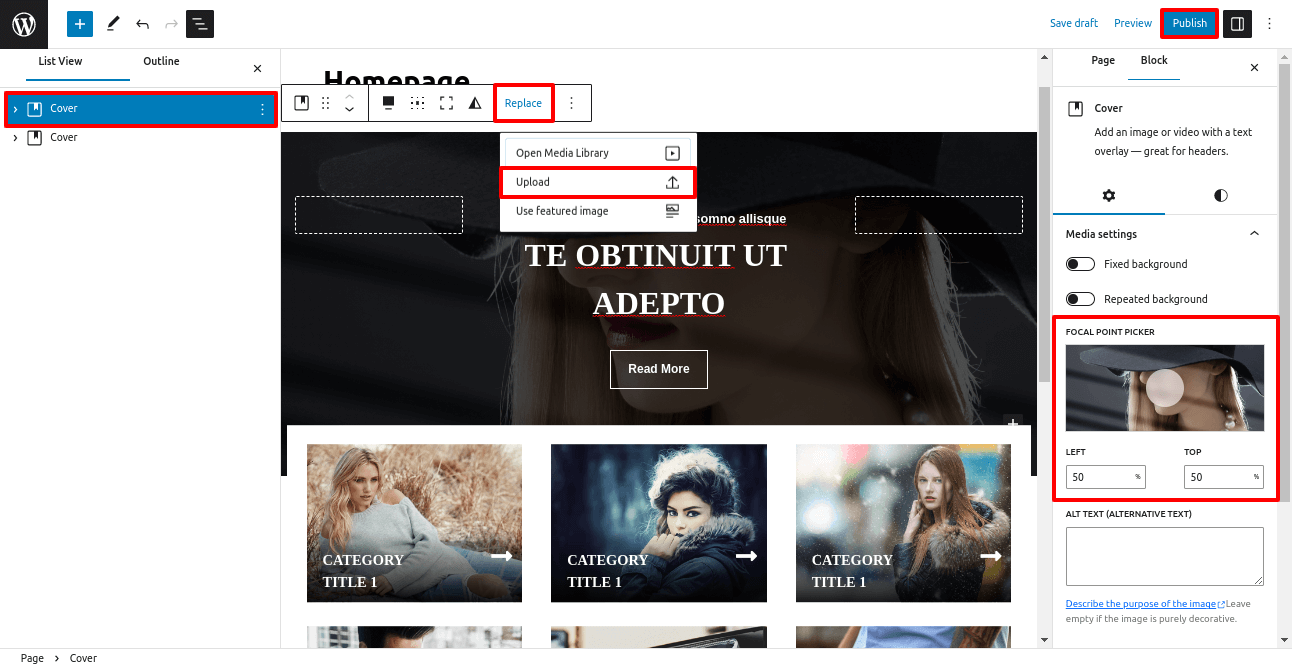1292x668 pixels.
Task: Open the Page tab in the sidebar
Action: click(x=1103, y=61)
